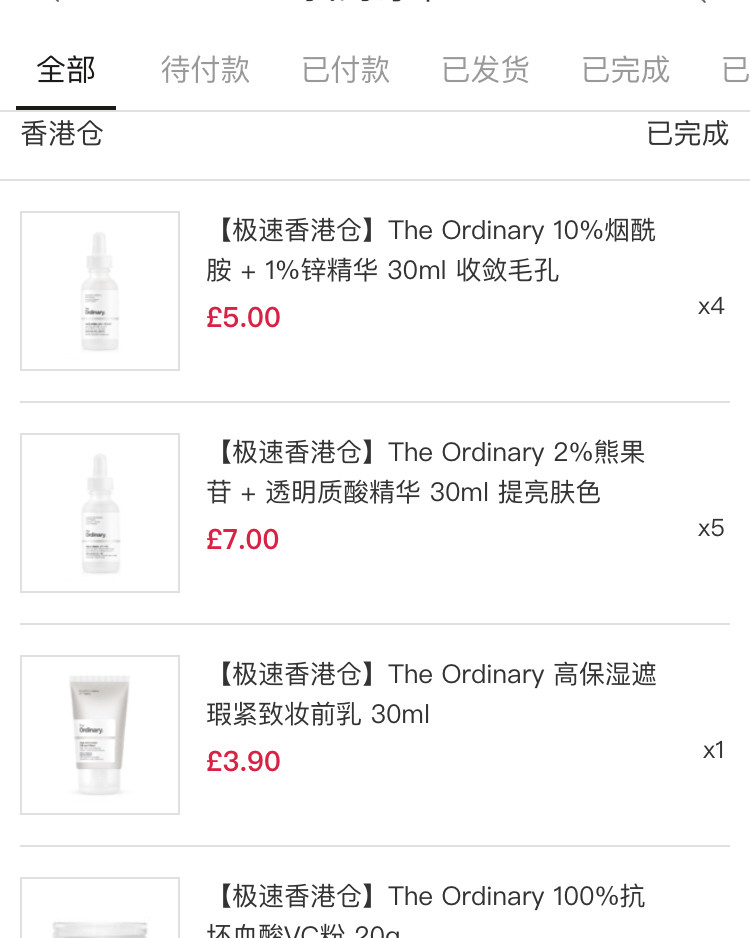750x938 pixels.
Task: Open the 10%烟酰胺 + 1%锌精华 title
Action: click(431, 250)
